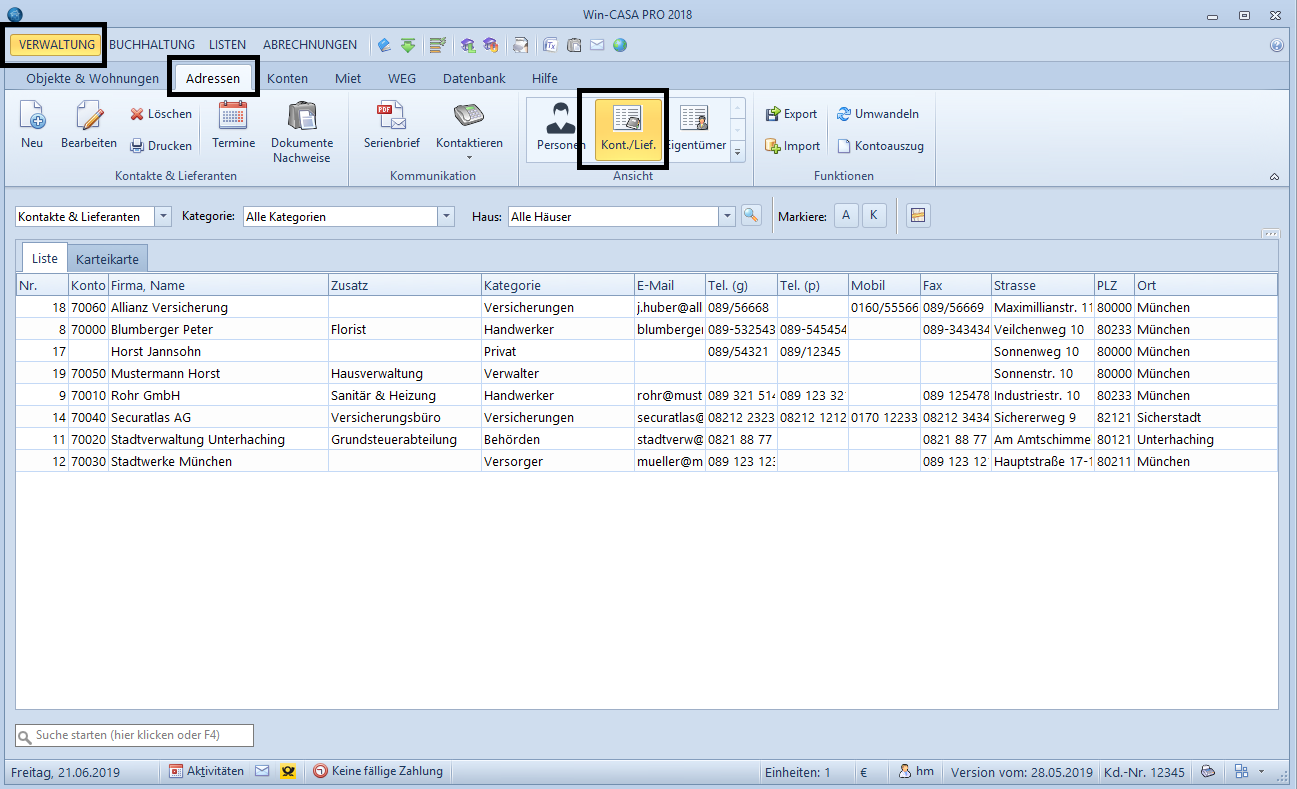Sort by the Kategorie column header
The width and height of the screenshot is (1297, 789).
(557, 285)
